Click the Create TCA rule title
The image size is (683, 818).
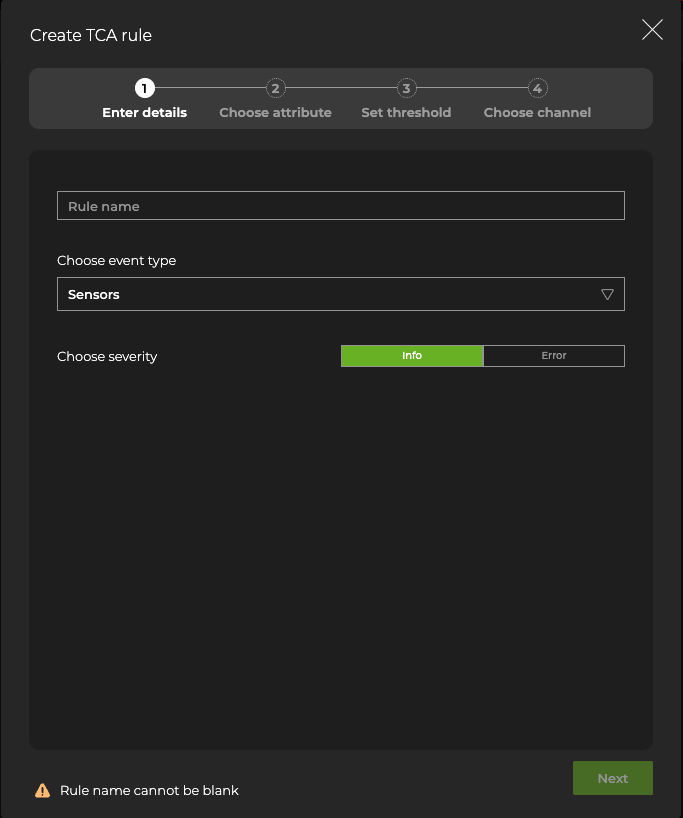(91, 36)
